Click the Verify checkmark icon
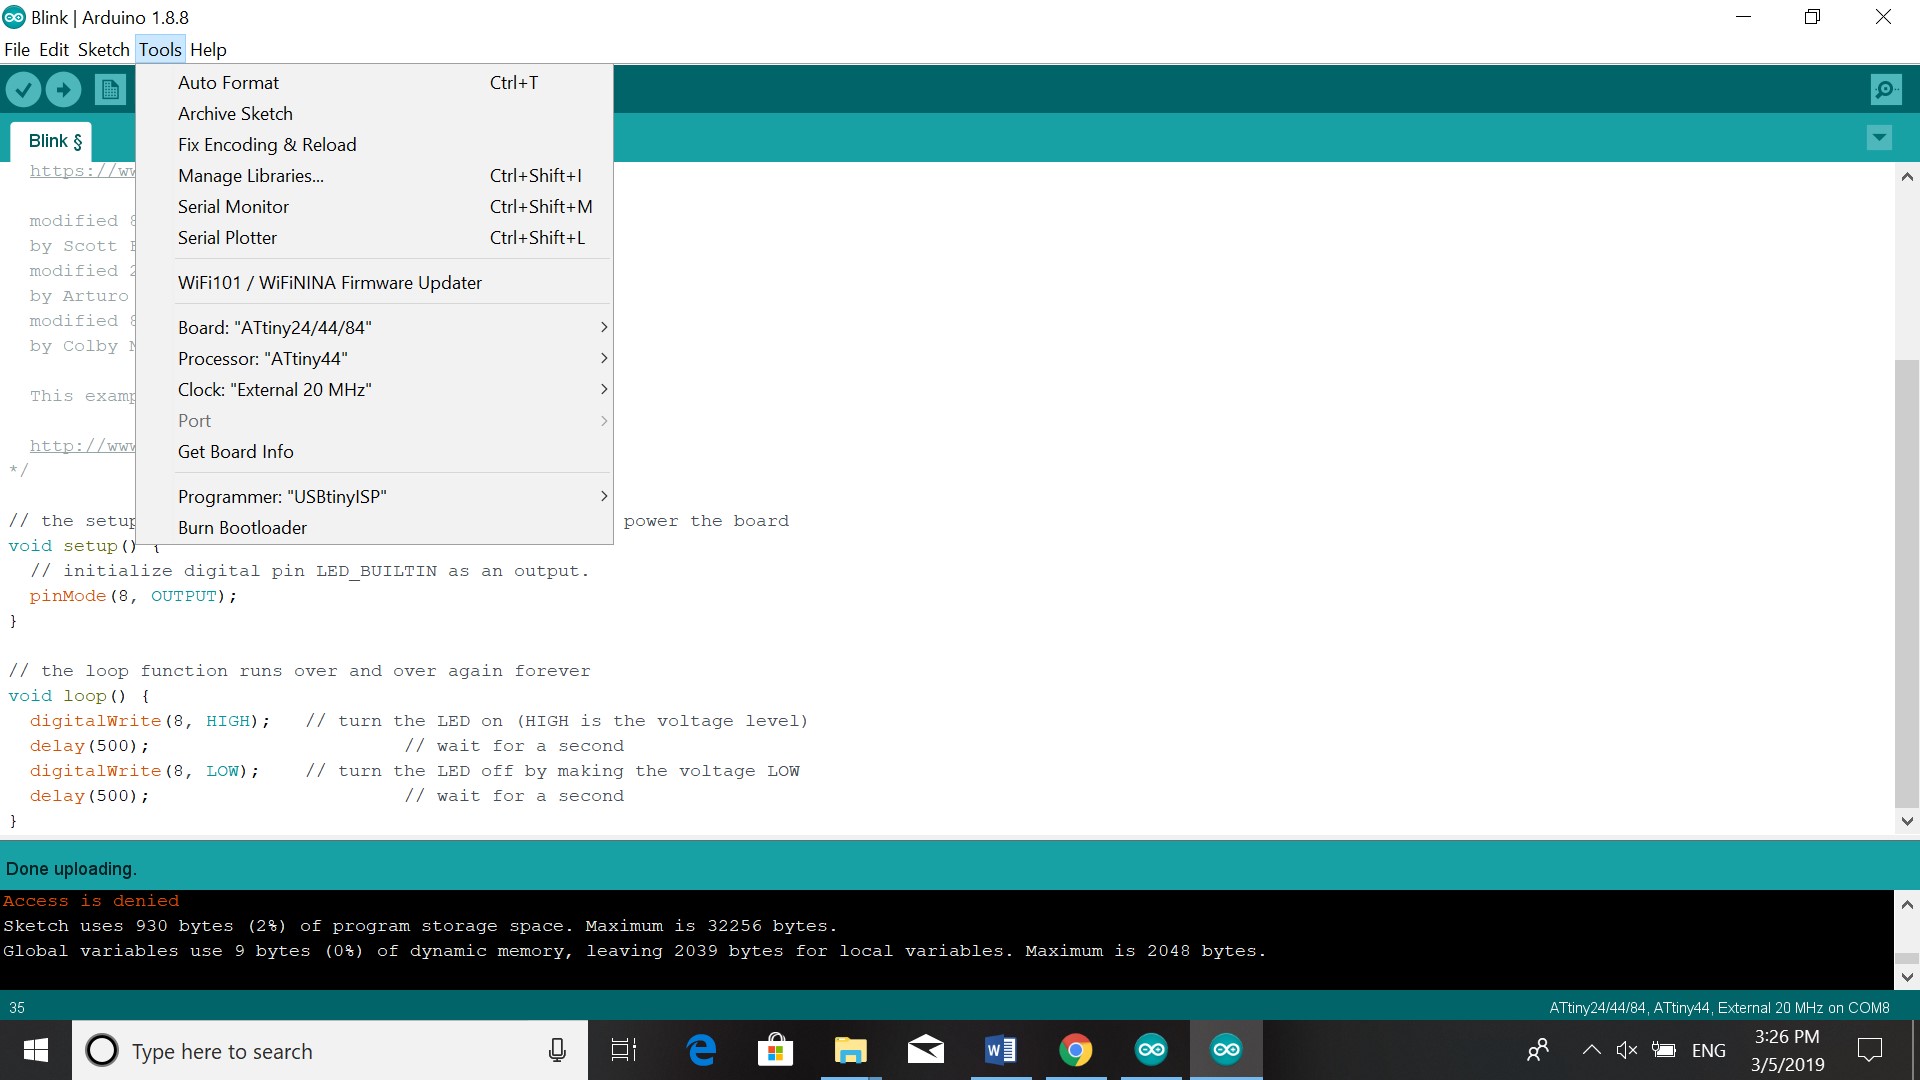This screenshot has width=1920, height=1080. pyautogui.click(x=23, y=90)
